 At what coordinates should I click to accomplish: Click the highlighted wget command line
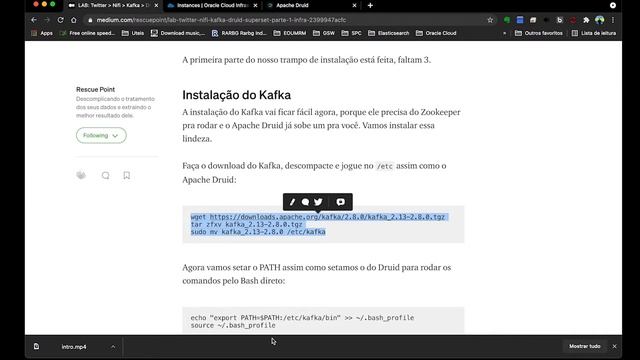click(x=318, y=217)
